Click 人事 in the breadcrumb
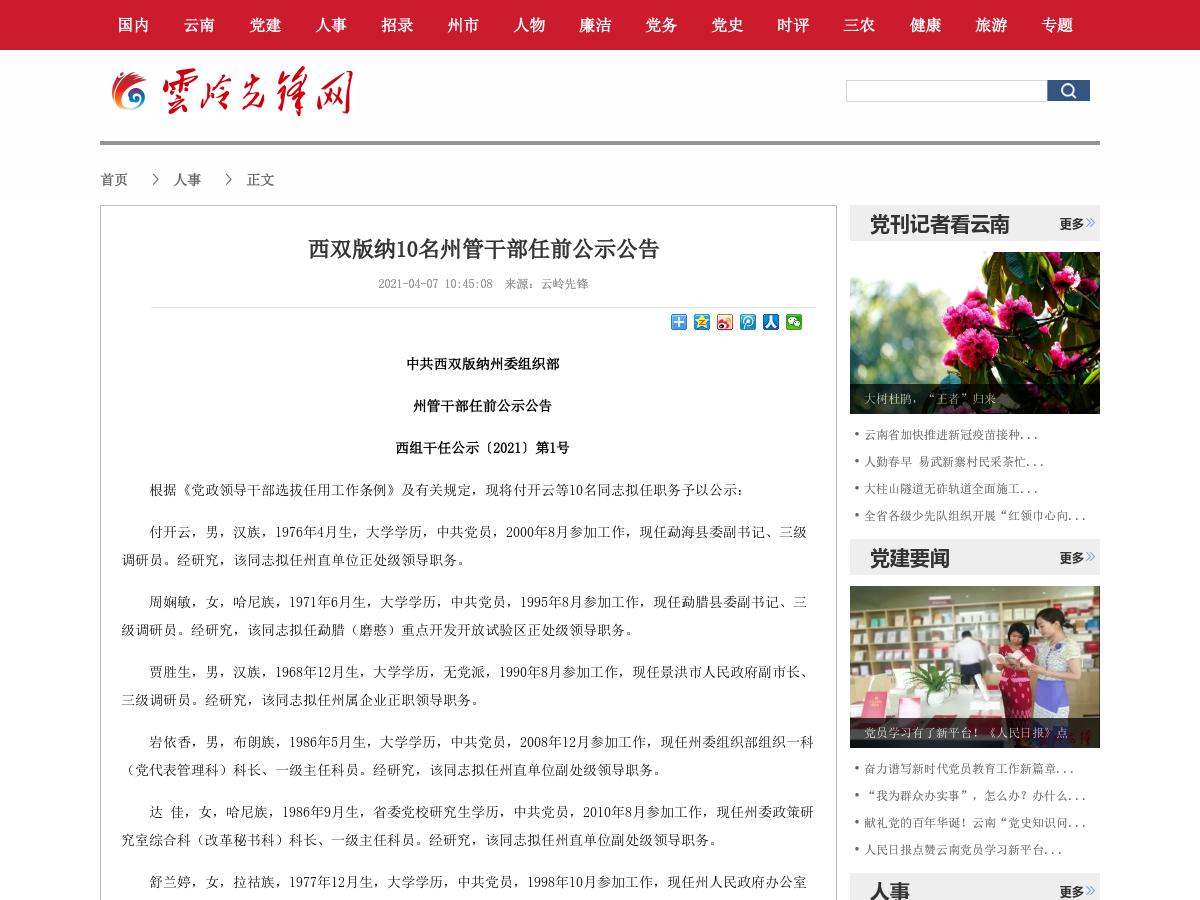The image size is (1200, 900). coord(187,180)
